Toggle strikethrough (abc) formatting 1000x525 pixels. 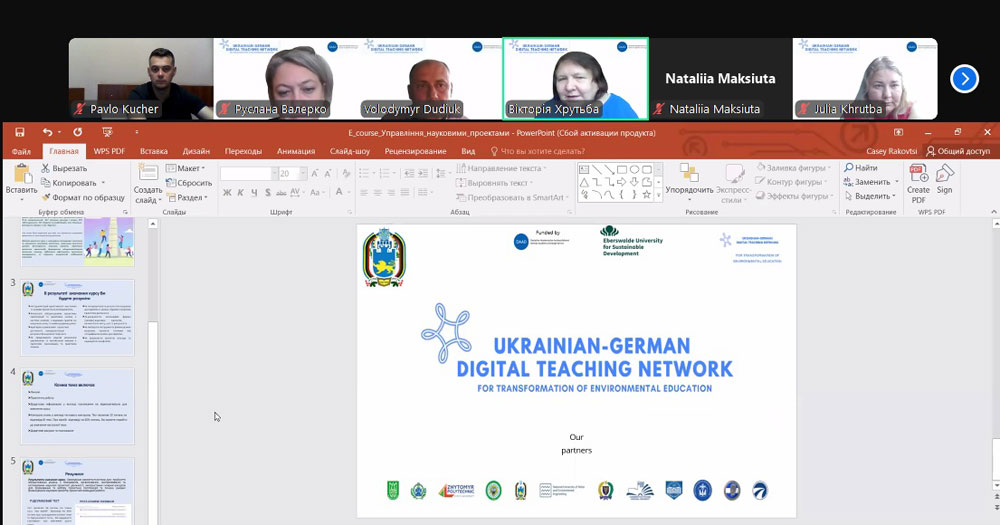click(x=281, y=192)
